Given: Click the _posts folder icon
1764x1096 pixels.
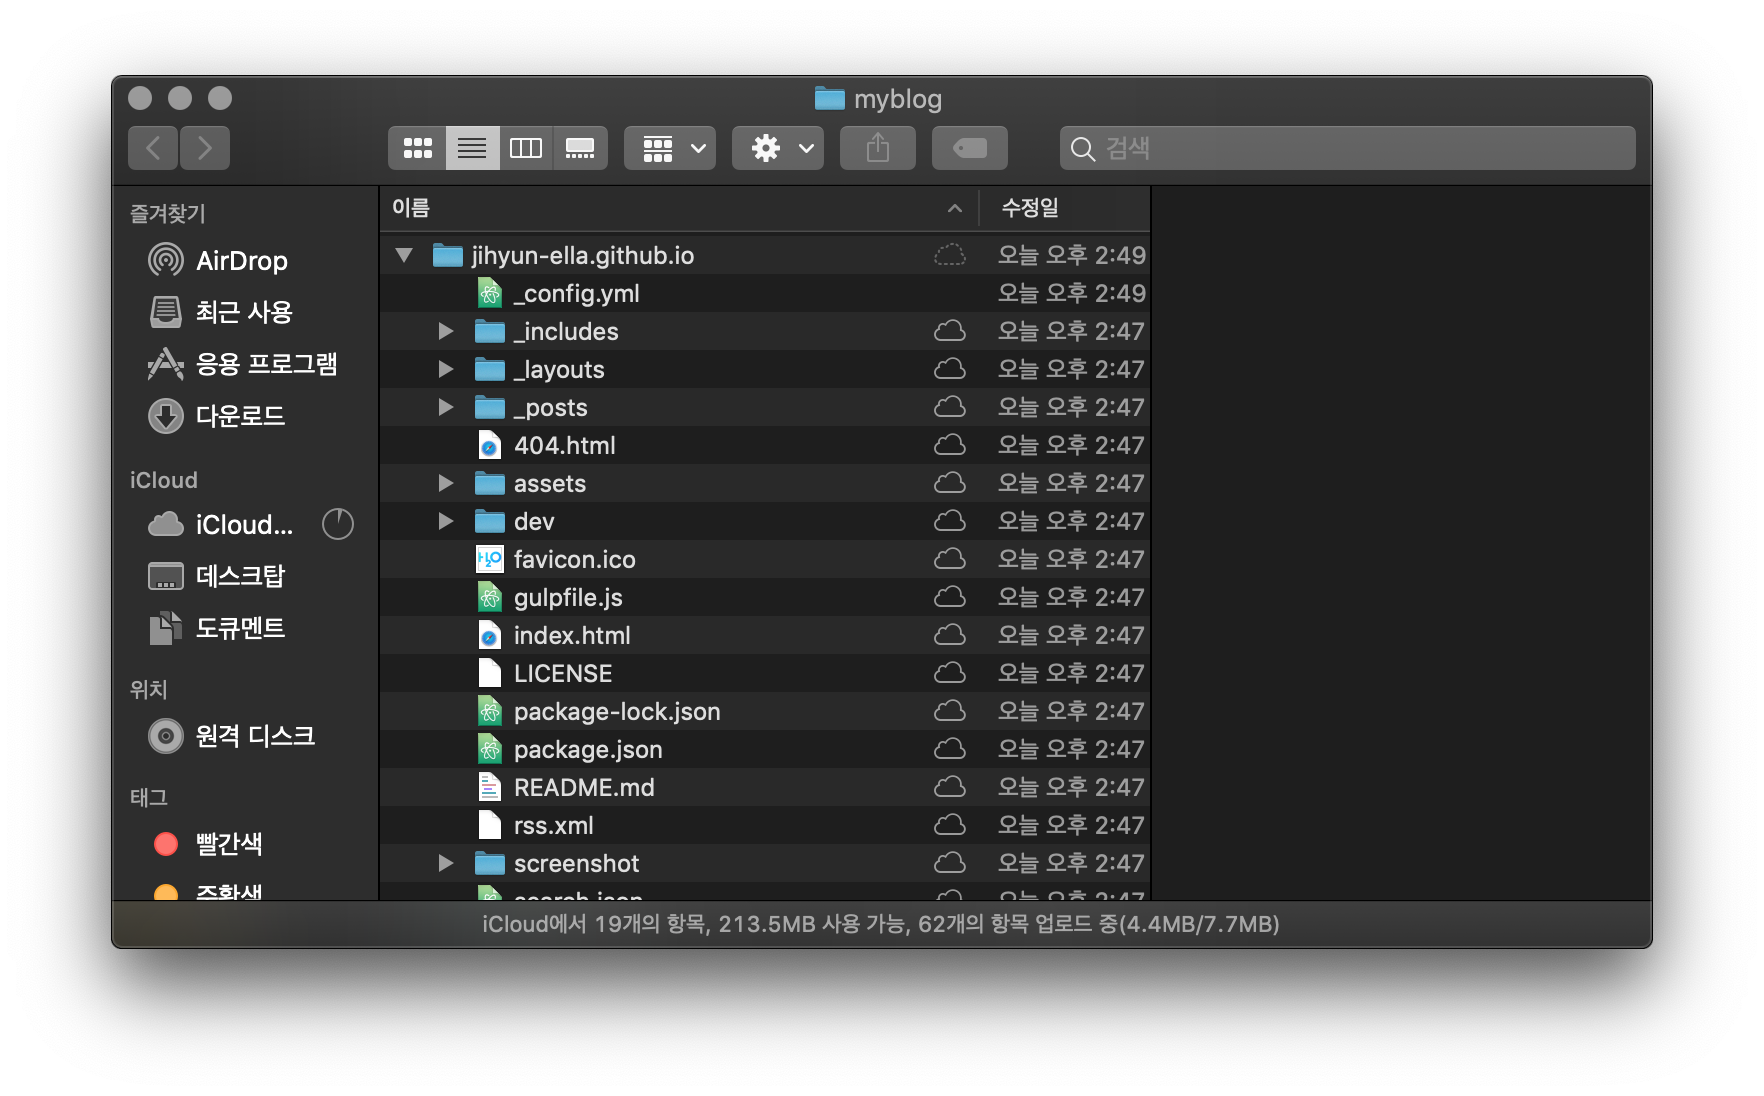Looking at the screenshot, I should (x=490, y=407).
